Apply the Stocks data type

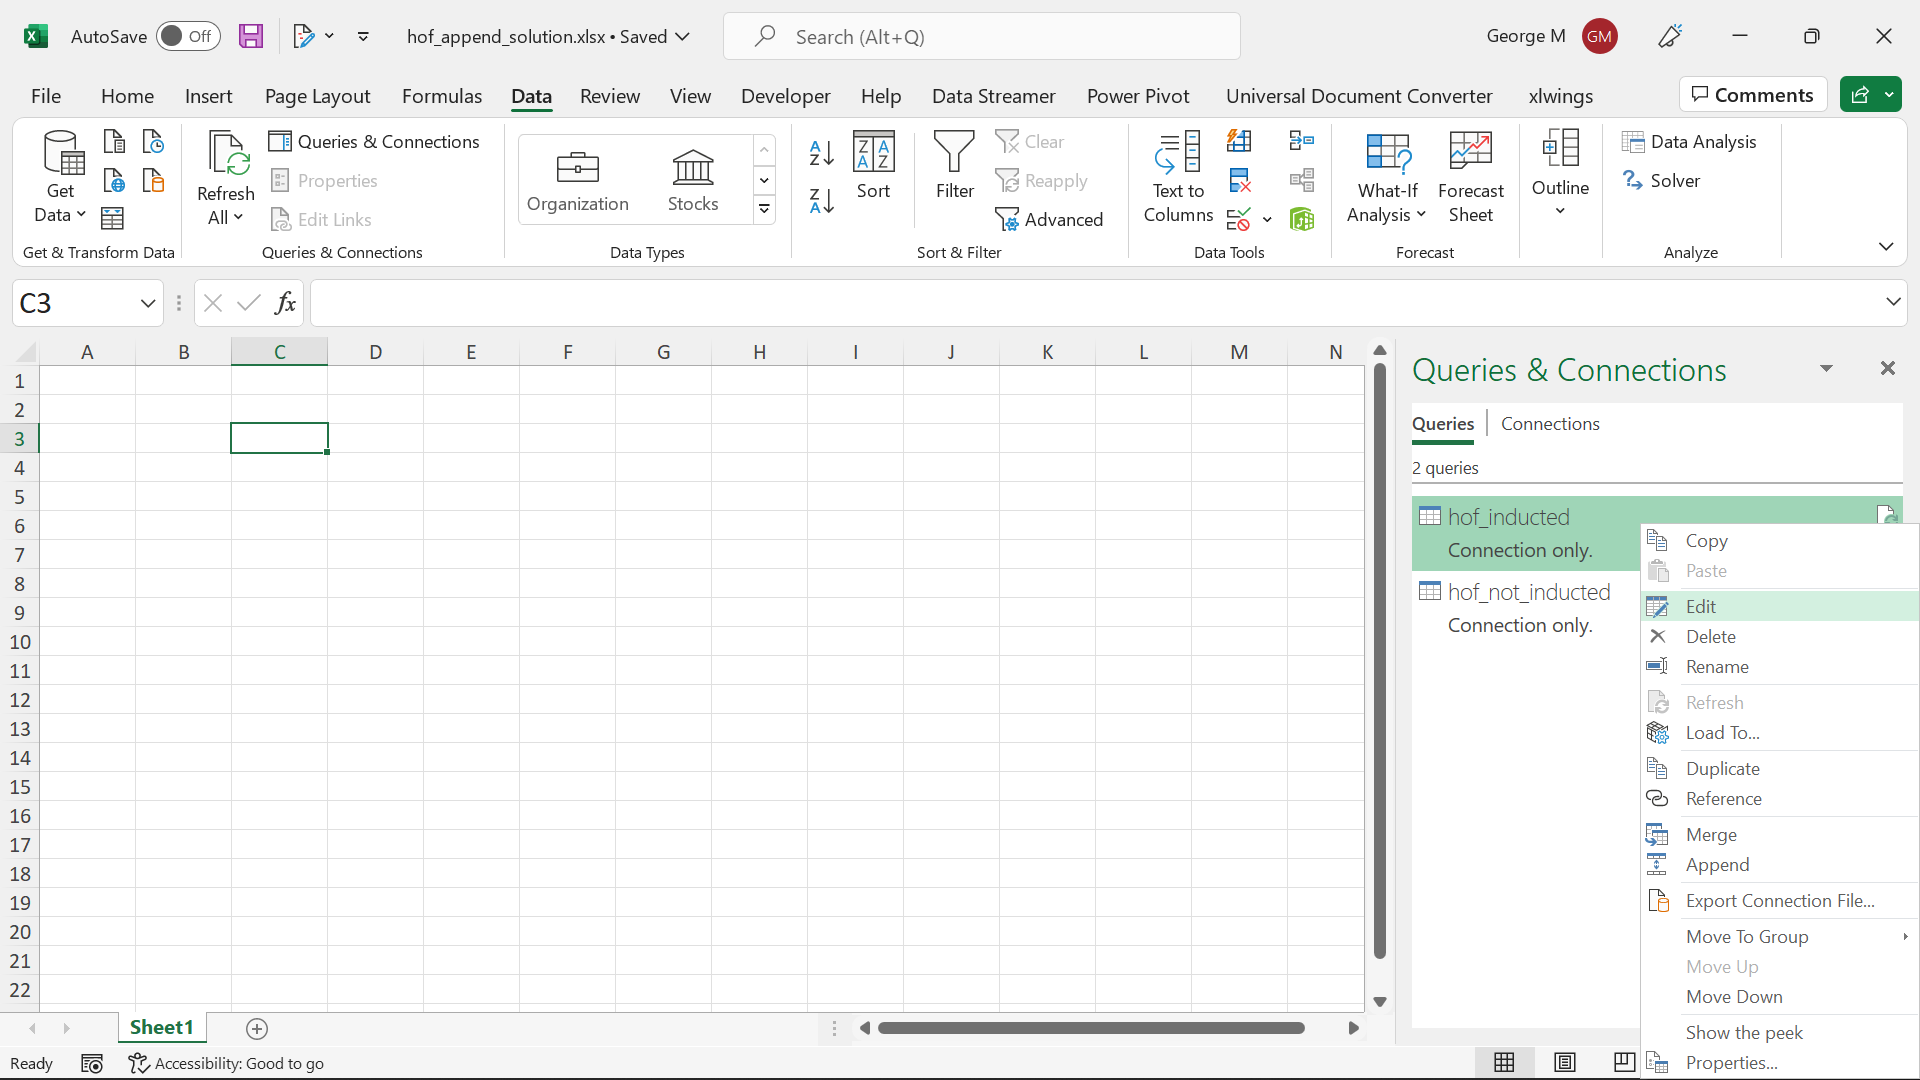click(692, 180)
